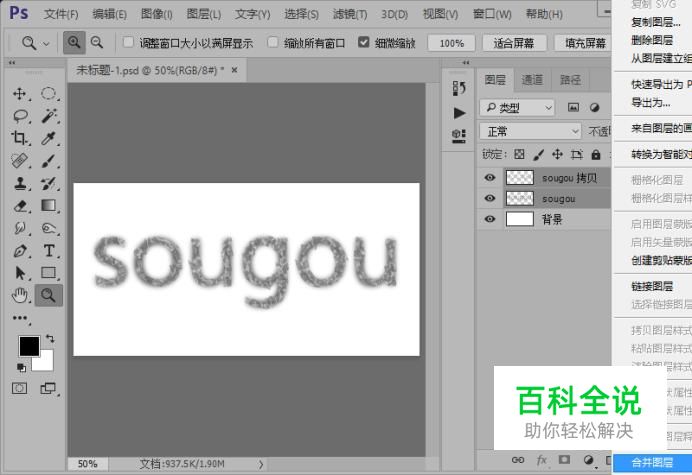The image size is (692, 475).
Task: Select the Brush tool
Action: (48, 161)
